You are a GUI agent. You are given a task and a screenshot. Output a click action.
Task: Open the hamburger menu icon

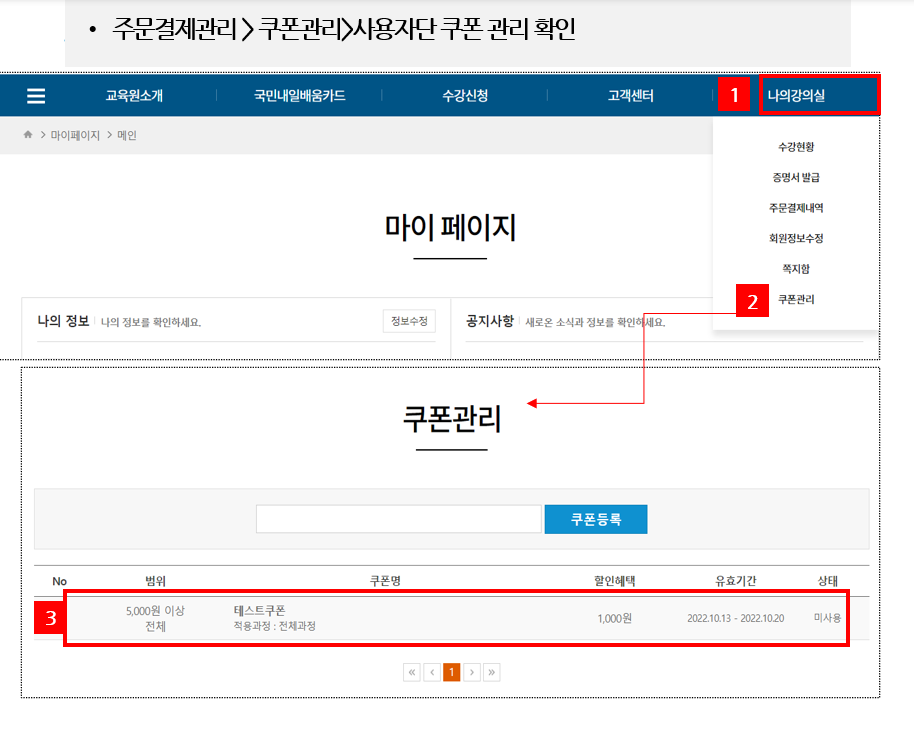pyautogui.click(x=36, y=96)
